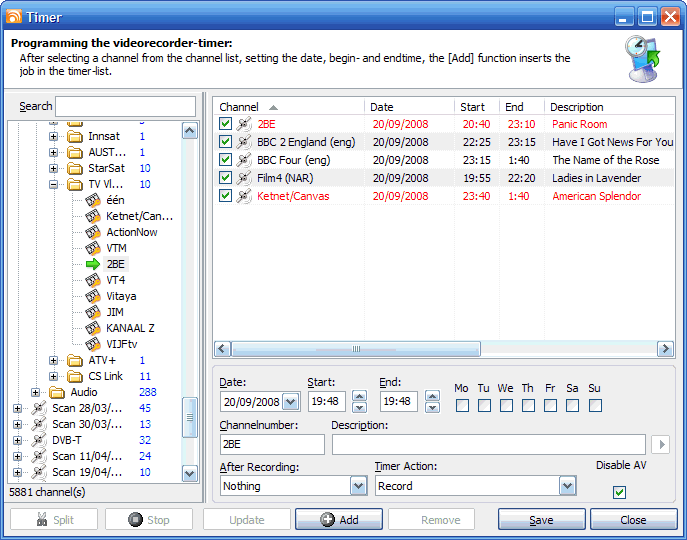687x540 pixels.
Task: Open the Timer Action dropdown
Action: pos(567,486)
